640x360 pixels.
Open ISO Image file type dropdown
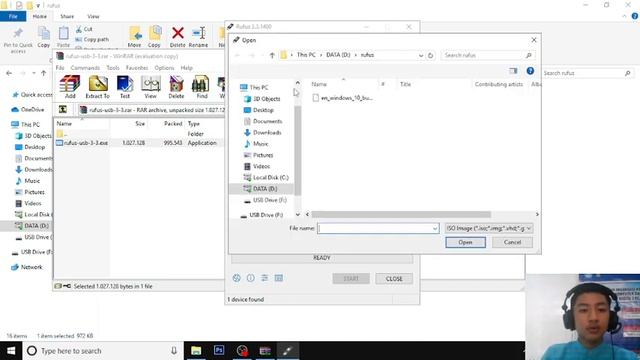point(489,229)
